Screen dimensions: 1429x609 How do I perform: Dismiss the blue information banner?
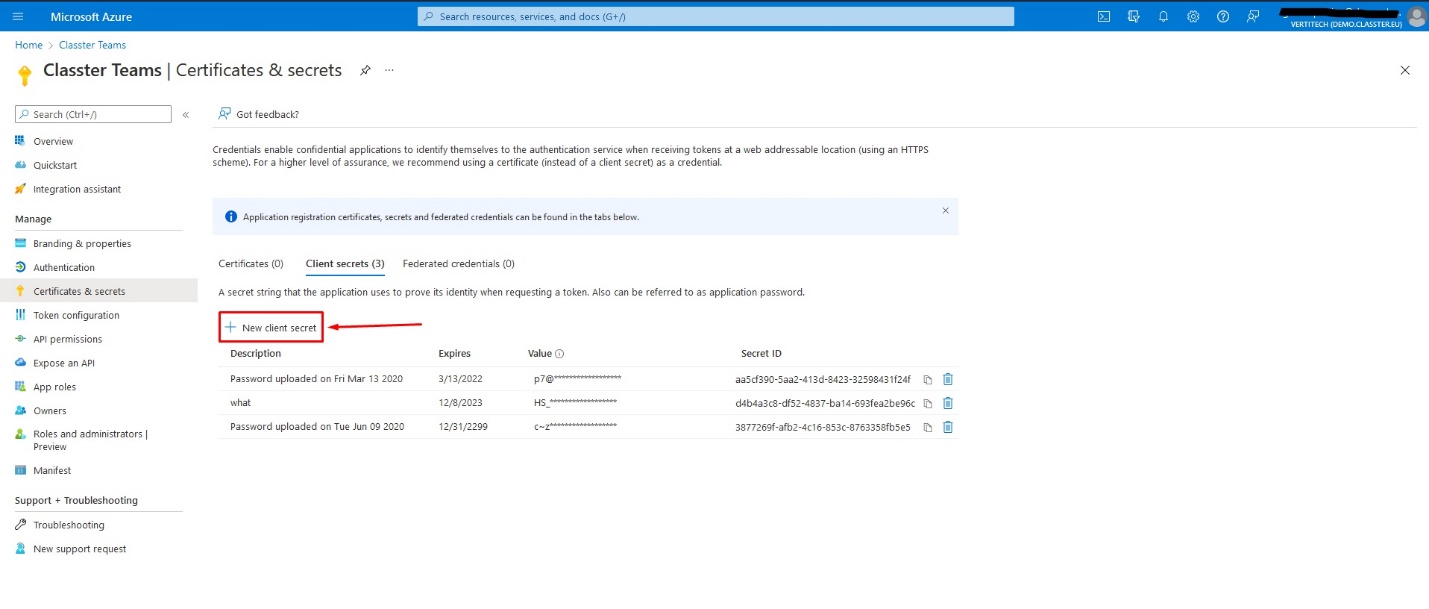[x=945, y=210]
